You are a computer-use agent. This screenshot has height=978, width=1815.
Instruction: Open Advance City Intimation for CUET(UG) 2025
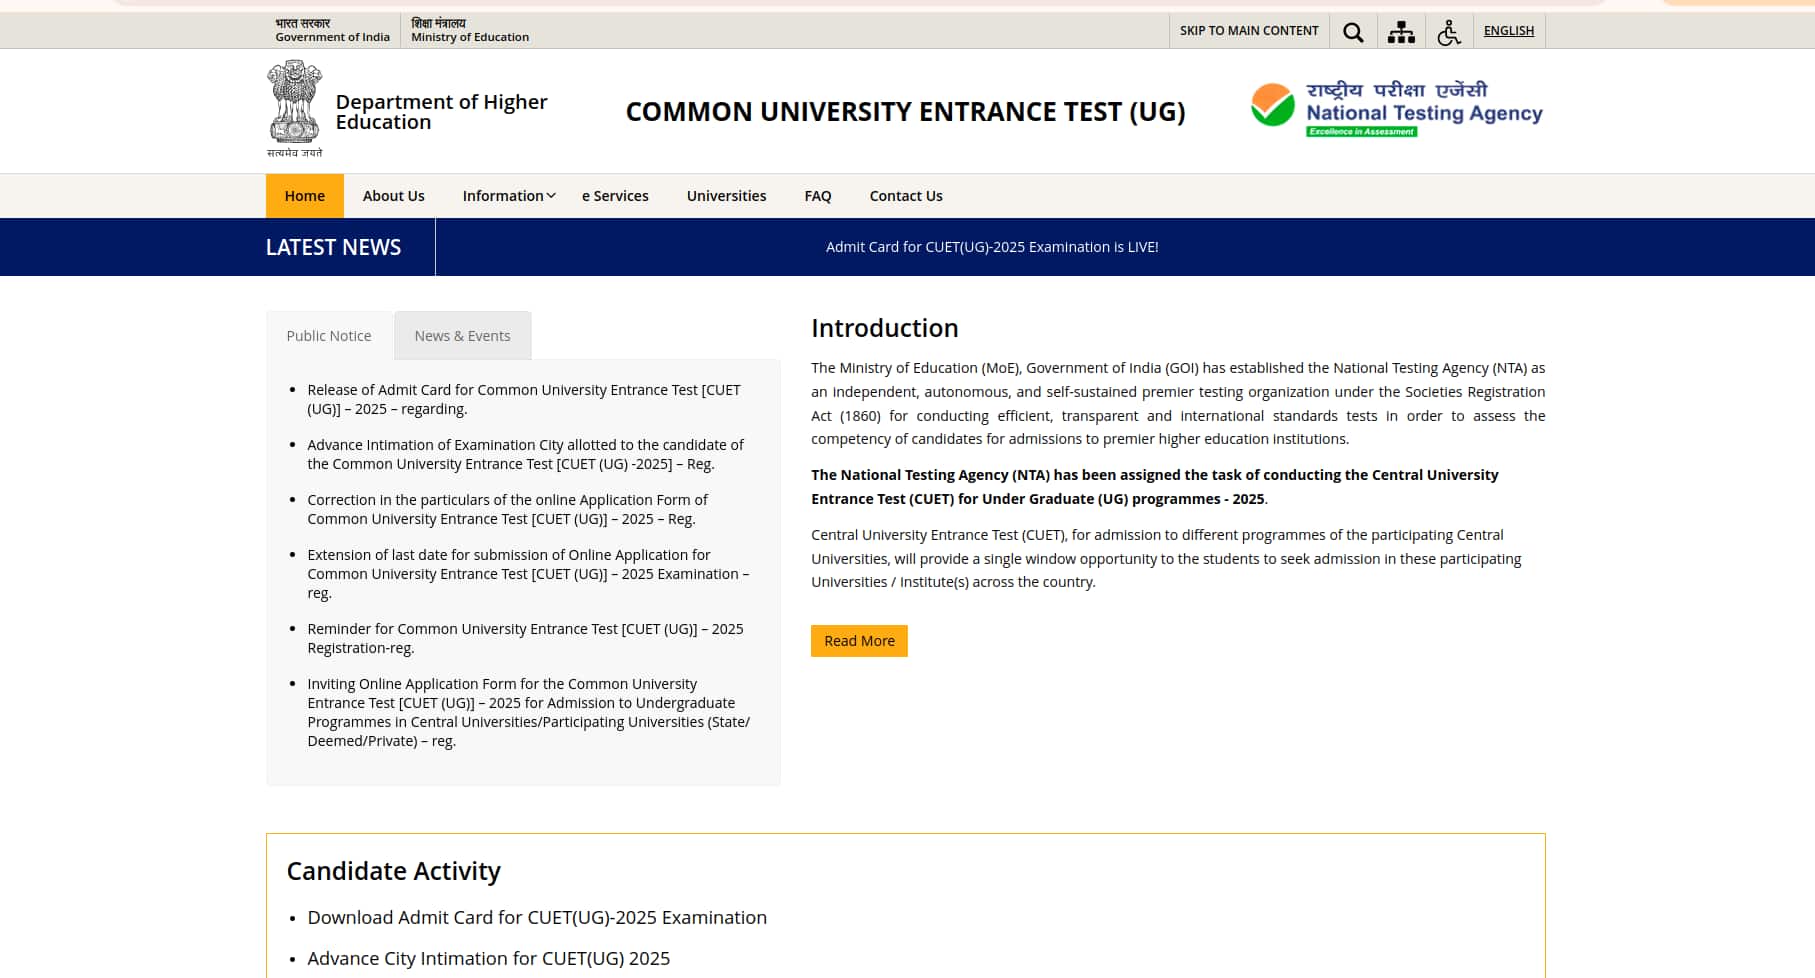[x=488, y=958]
